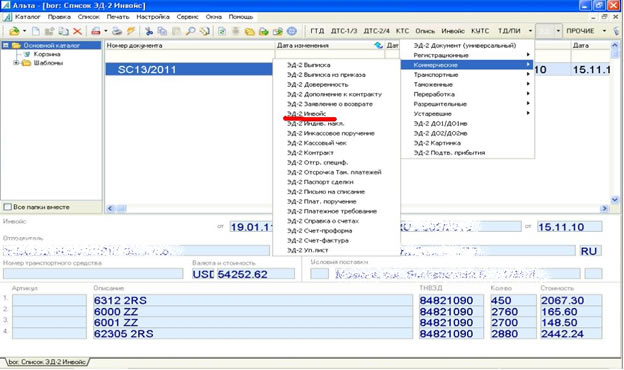Select the Коммерческие menu item
The width and height of the screenshot is (624, 370).
coord(467,65)
